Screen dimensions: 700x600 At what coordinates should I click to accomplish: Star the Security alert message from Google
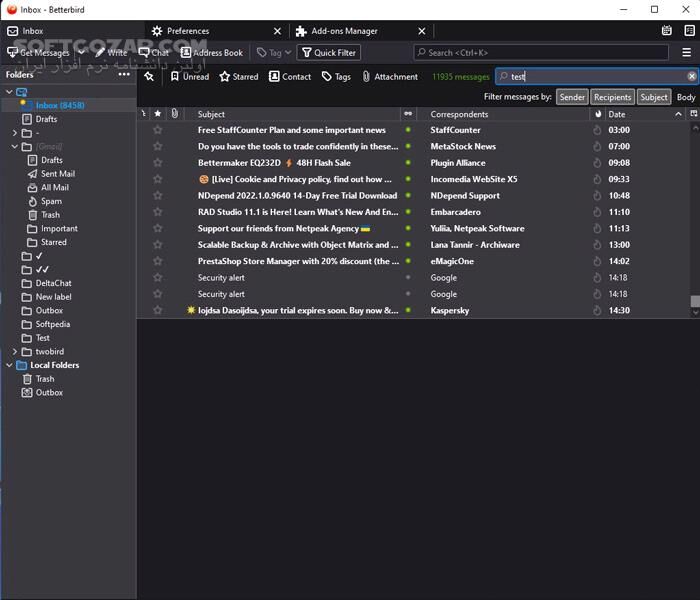(x=157, y=278)
